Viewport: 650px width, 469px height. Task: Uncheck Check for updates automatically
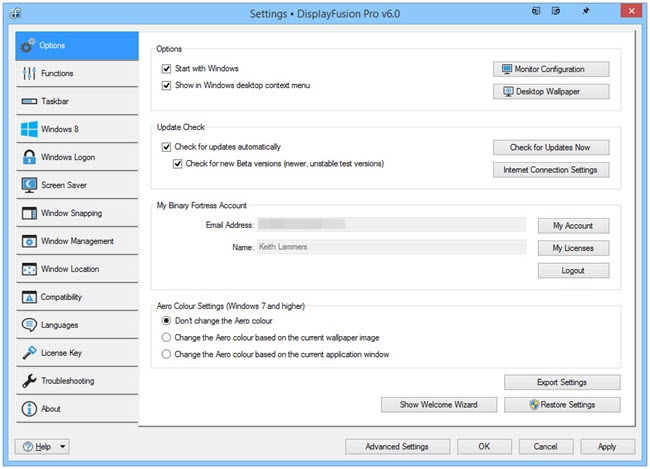point(166,147)
